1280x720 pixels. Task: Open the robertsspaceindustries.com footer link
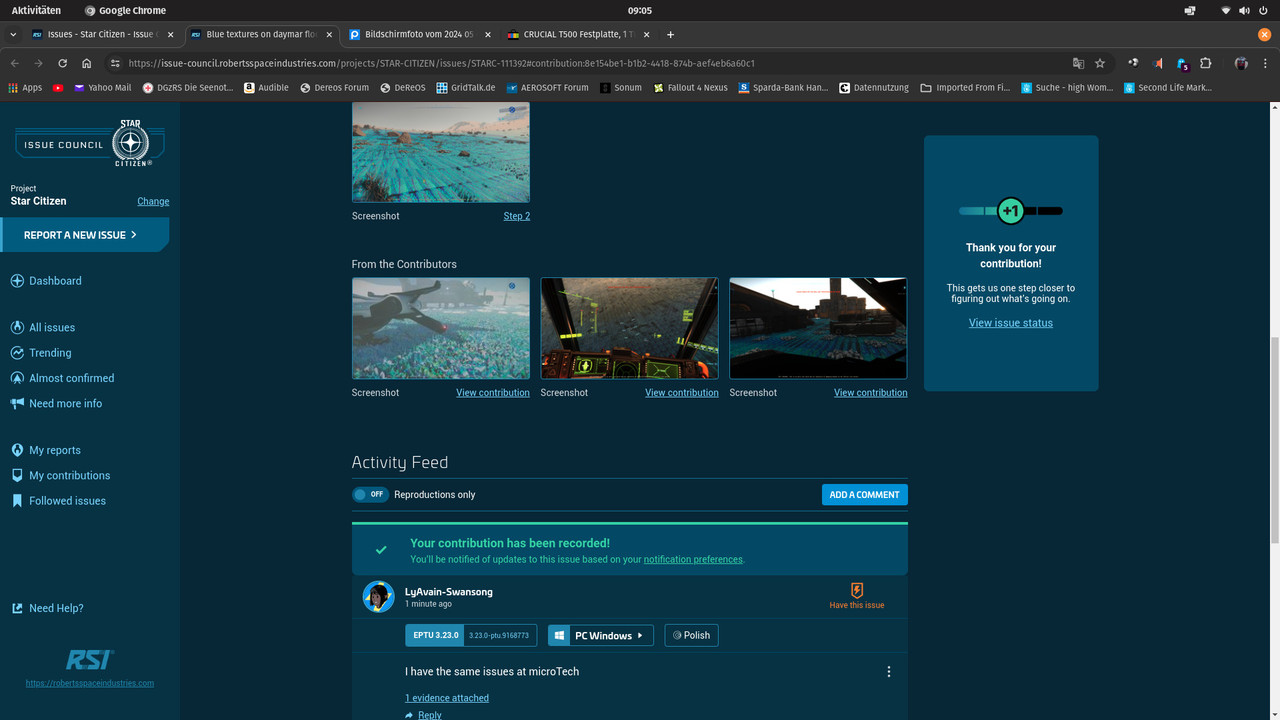[90, 683]
